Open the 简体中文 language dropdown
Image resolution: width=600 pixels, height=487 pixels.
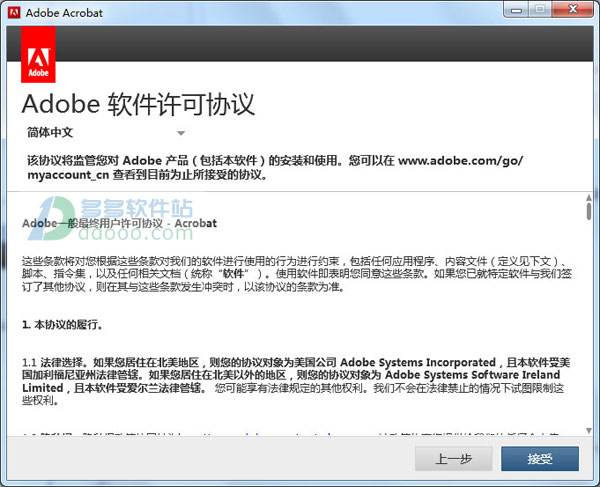106,133
